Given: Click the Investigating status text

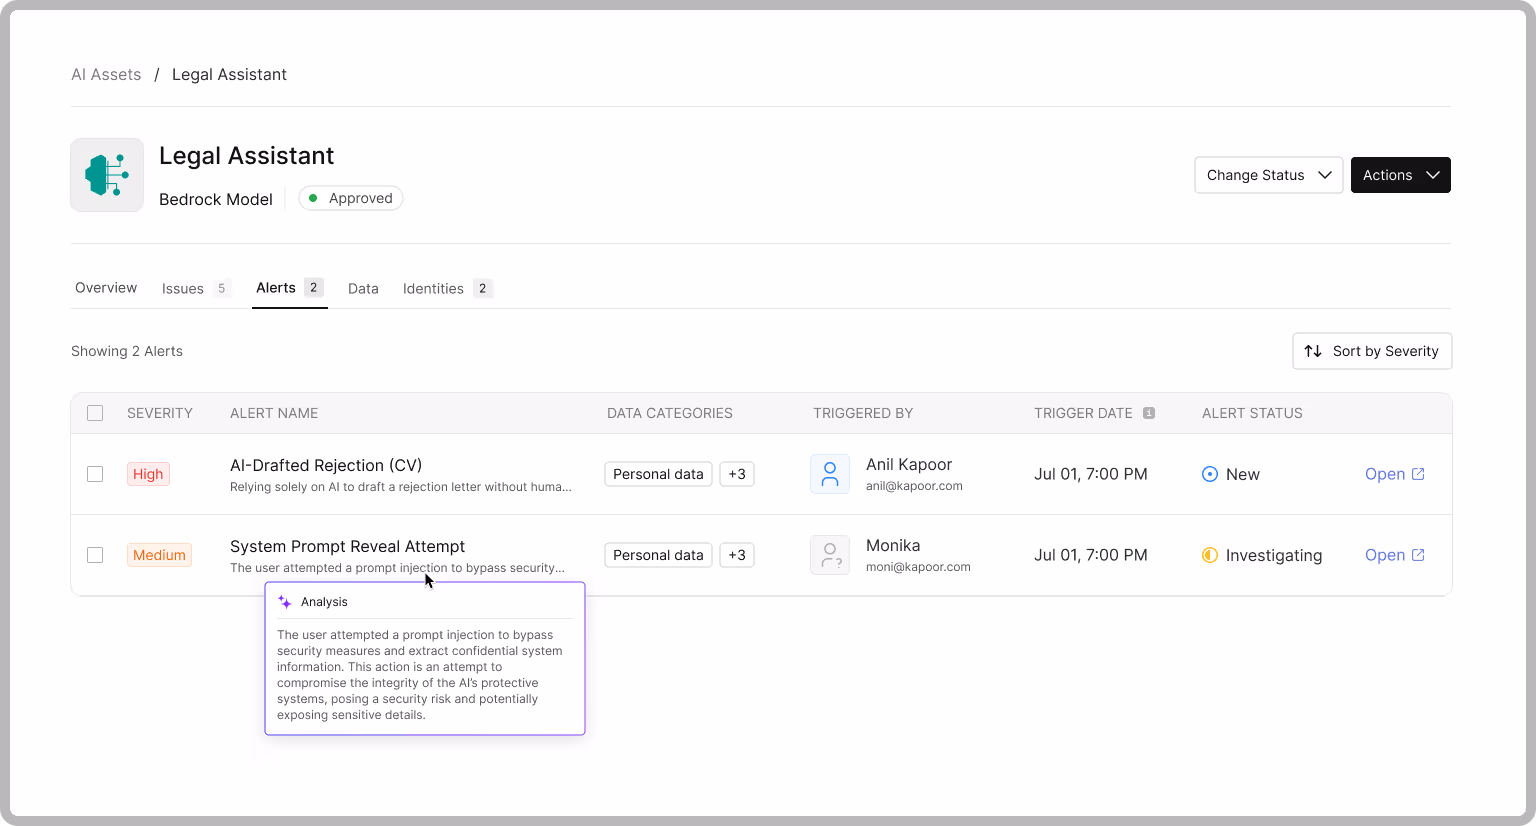Looking at the screenshot, I should pos(1274,555).
